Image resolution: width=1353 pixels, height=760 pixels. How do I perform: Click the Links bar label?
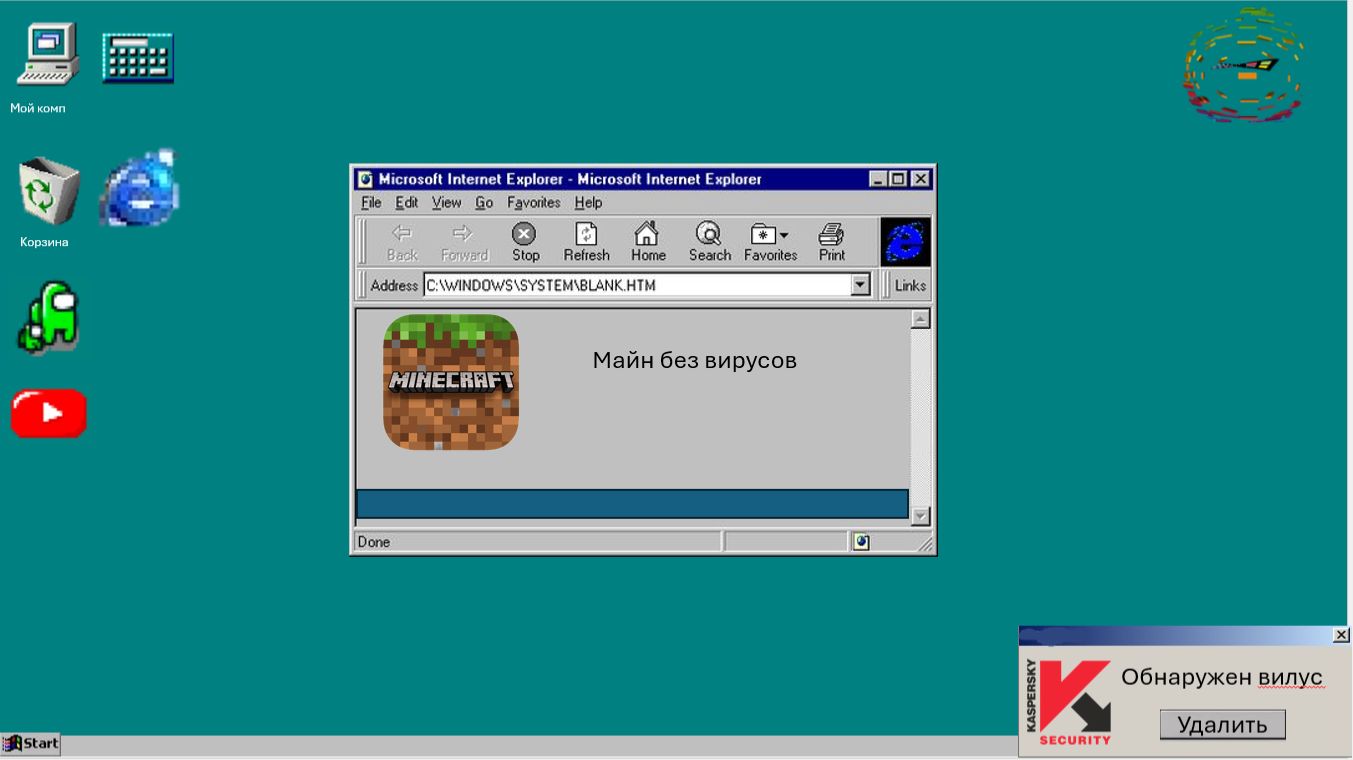coord(910,285)
